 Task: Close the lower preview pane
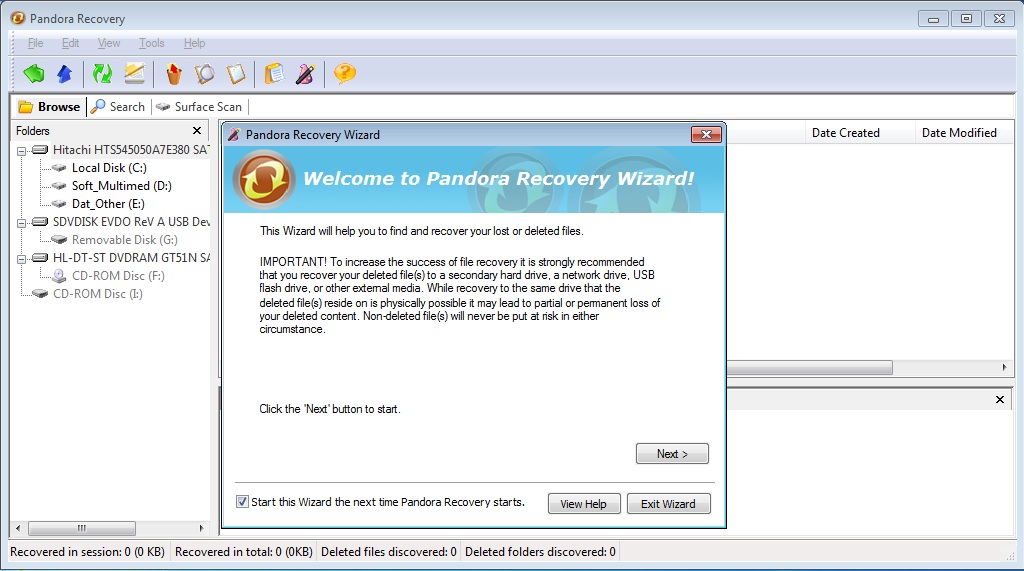click(999, 399)
